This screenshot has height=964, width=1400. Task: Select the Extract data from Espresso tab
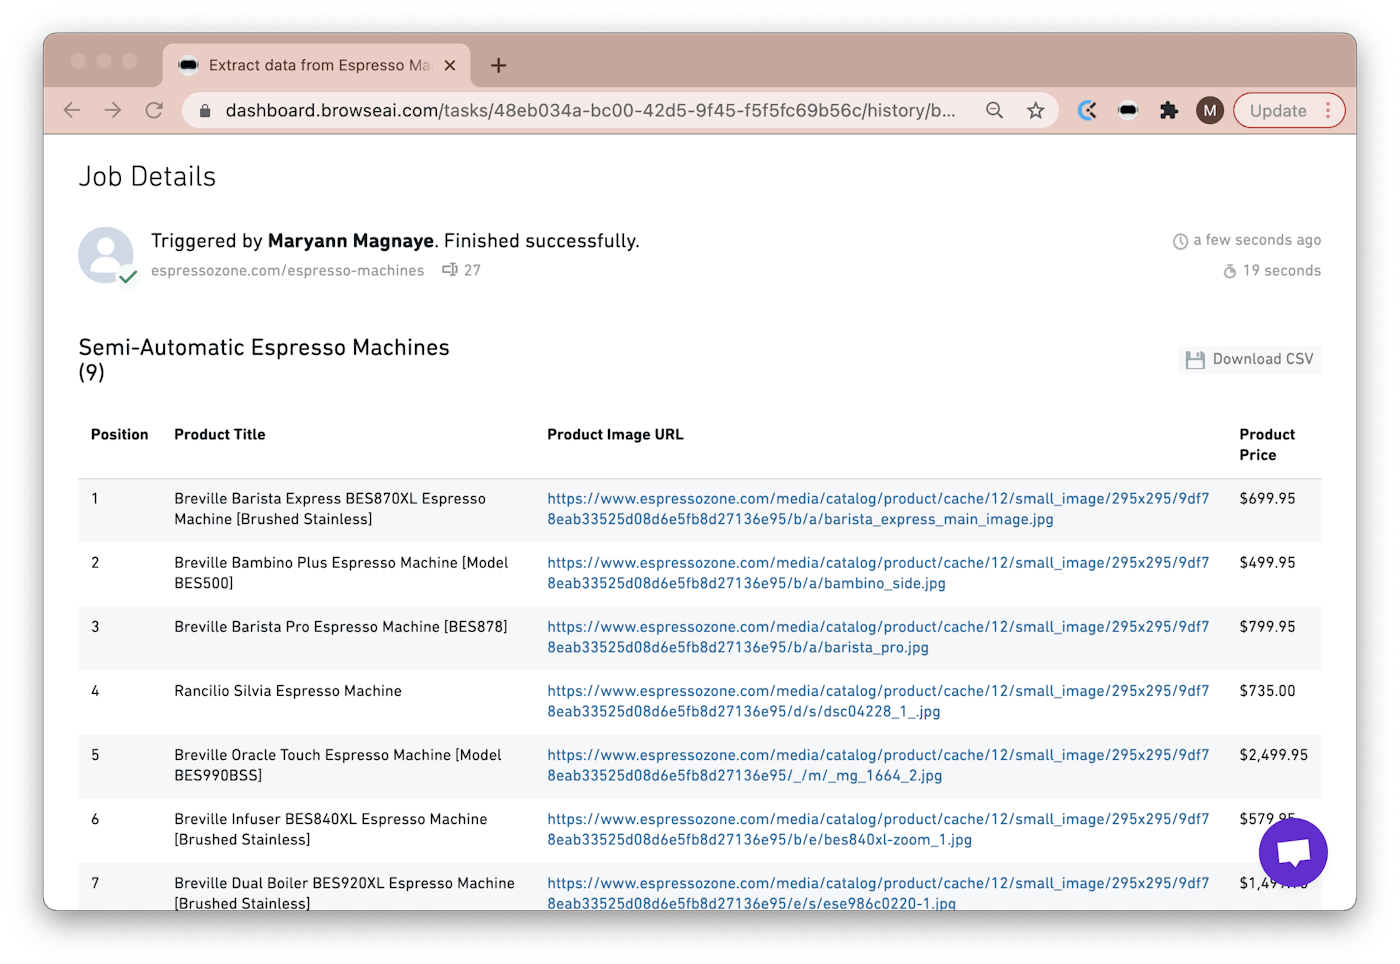tap(316, 65)
